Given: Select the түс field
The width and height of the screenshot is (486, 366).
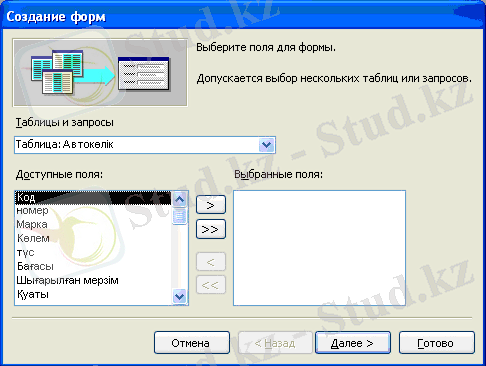Looking at the screenshot, I should (93, 252).
